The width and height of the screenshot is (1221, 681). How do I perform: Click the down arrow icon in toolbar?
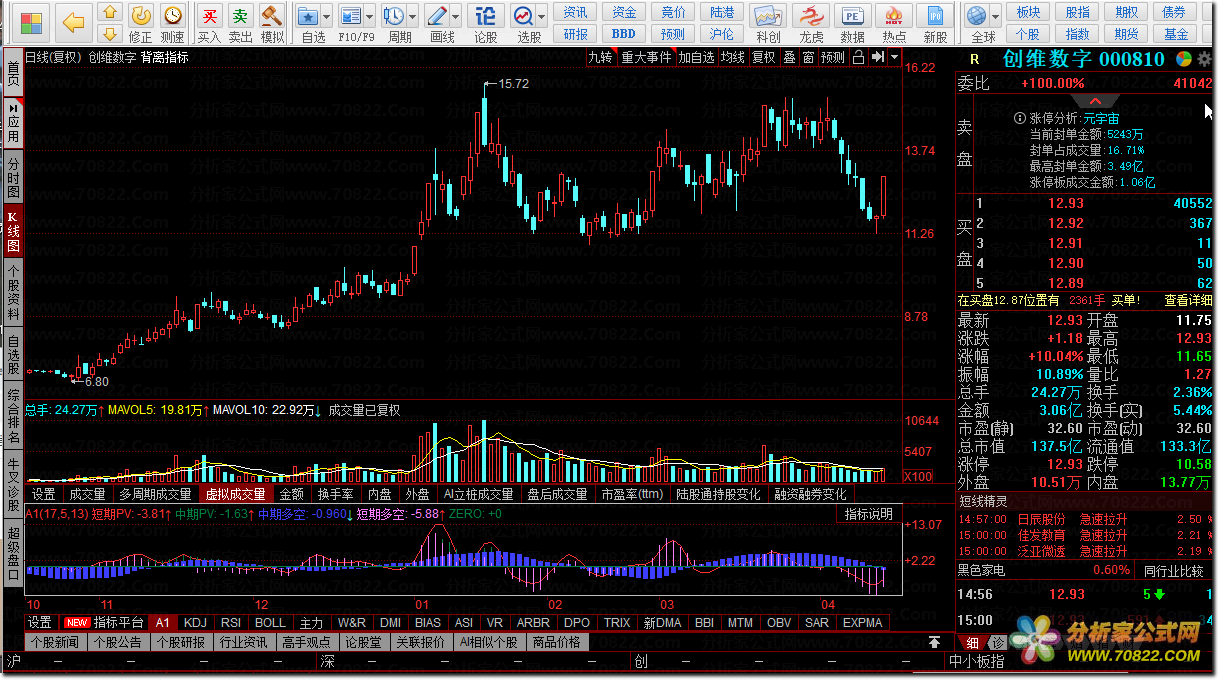pos(110,34)
